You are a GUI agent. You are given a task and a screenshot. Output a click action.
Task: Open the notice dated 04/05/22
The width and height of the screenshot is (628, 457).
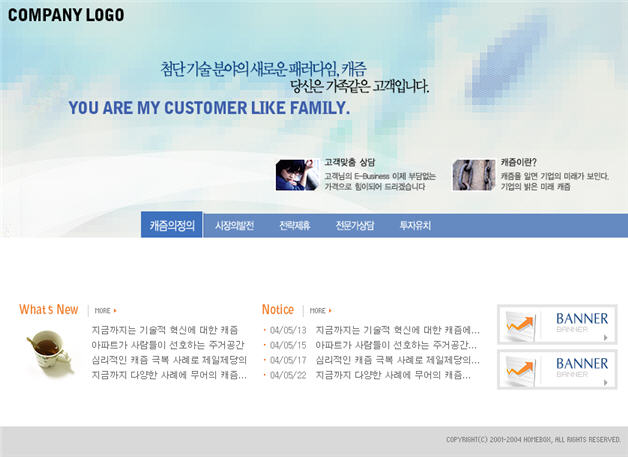393,375
